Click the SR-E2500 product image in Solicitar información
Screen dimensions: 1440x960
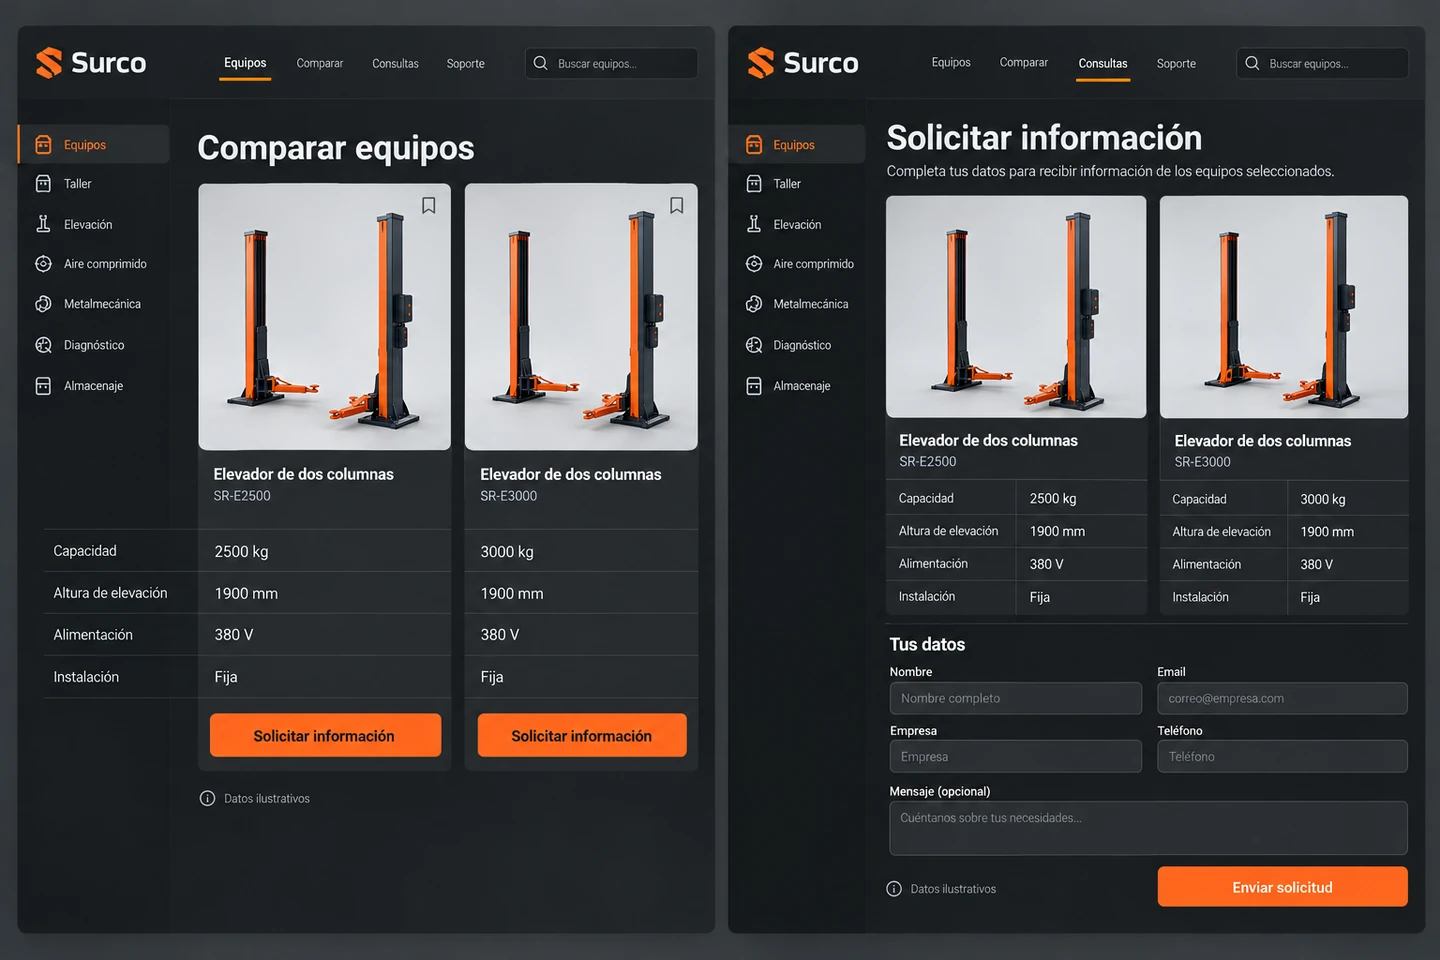pyautogui.click(x=1016, y=306)
